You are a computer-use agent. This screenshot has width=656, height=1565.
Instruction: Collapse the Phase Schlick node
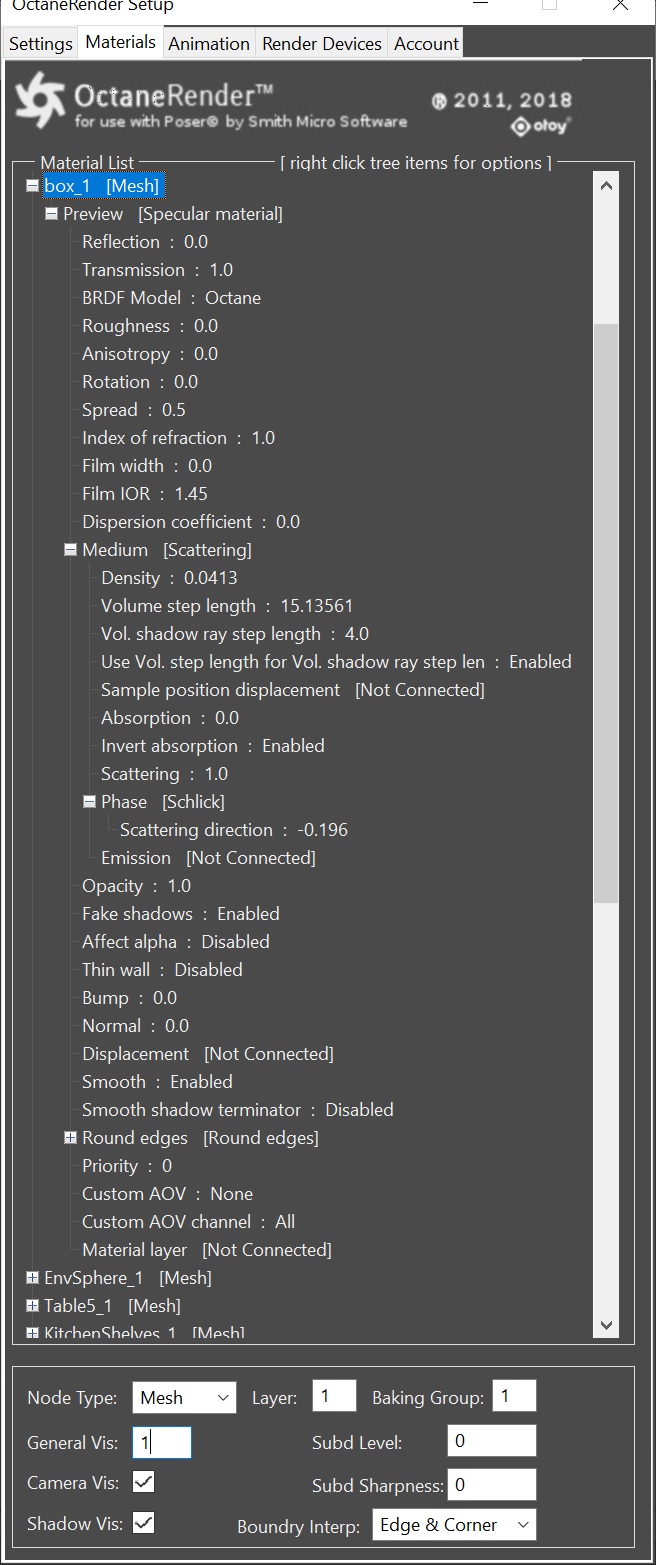click(90, 802)
